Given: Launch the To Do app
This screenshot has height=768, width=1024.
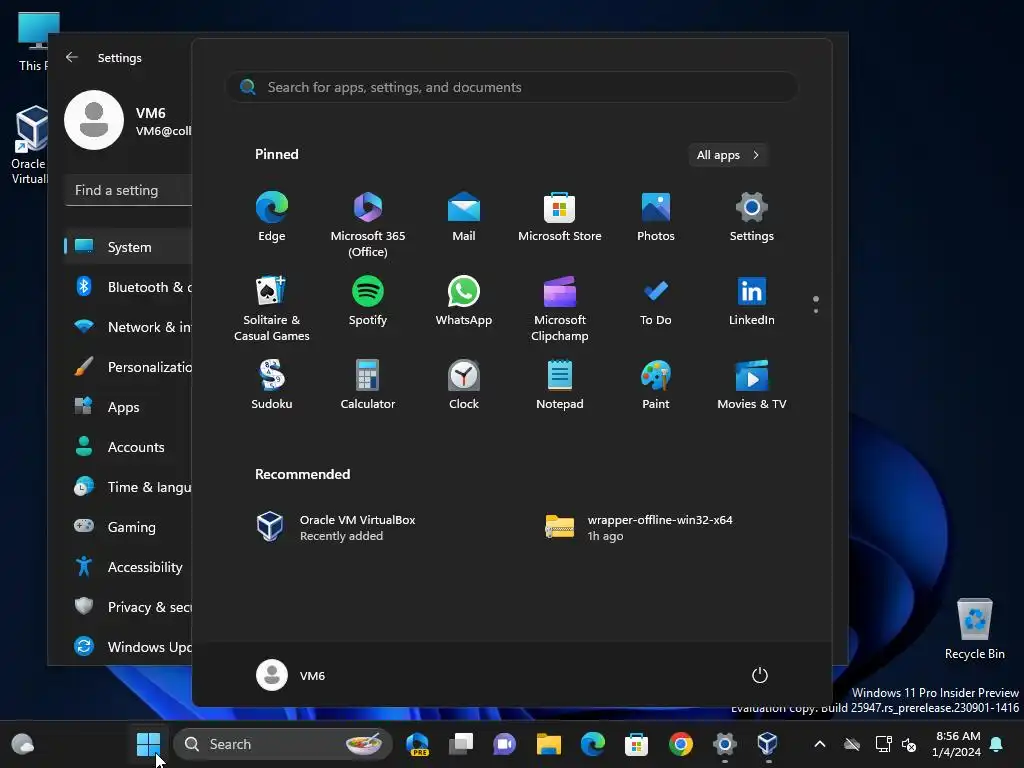Looking at the screenshot, I should (656, 301).
